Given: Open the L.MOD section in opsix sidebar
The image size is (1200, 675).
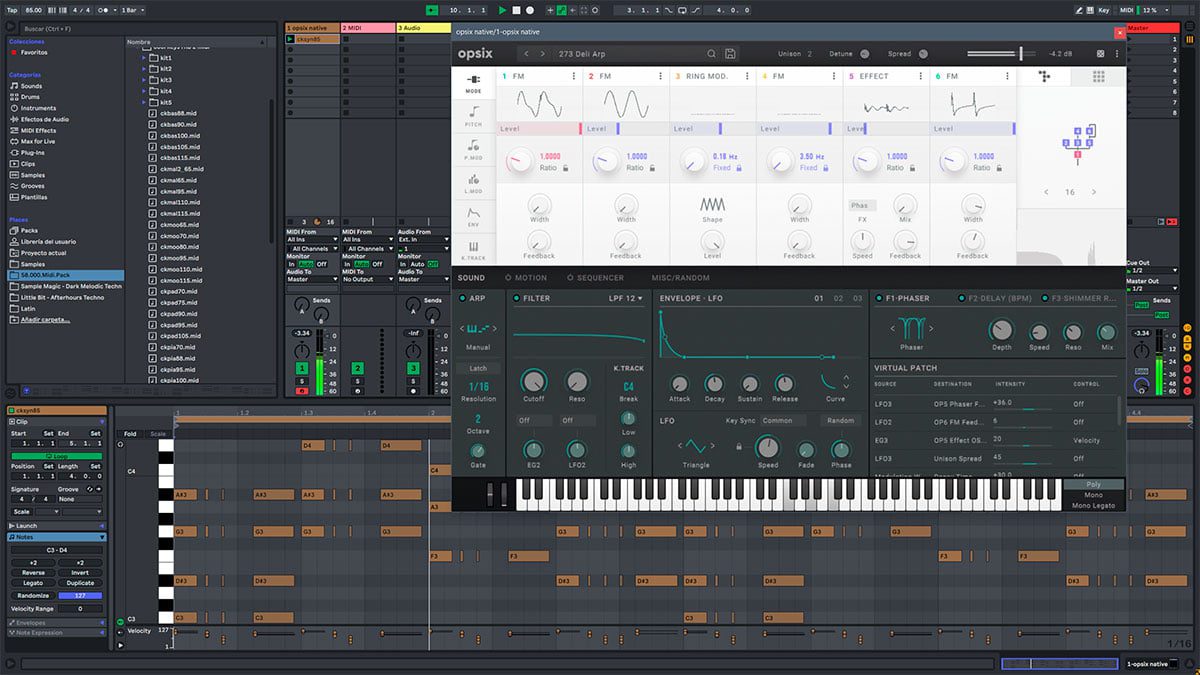Looking at the screenshot, I should [x=473, y=183].
